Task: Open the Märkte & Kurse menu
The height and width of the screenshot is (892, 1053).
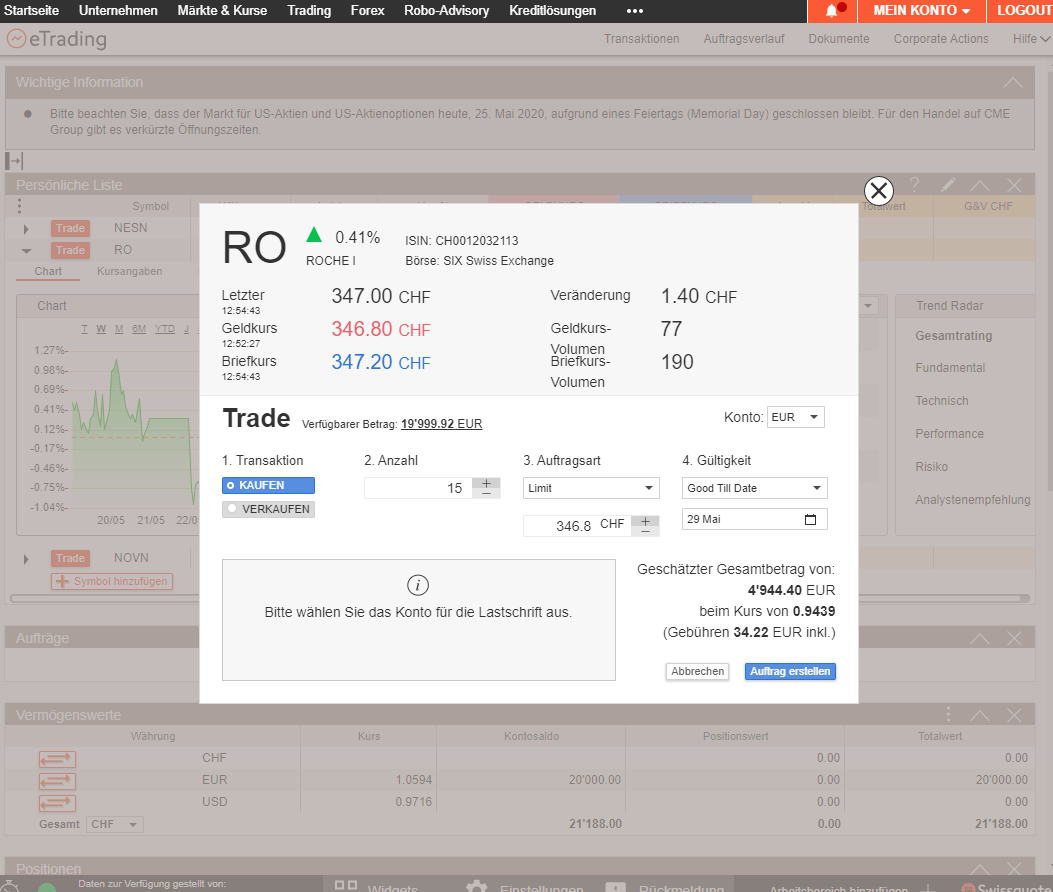Action: [x=222, y=11]
